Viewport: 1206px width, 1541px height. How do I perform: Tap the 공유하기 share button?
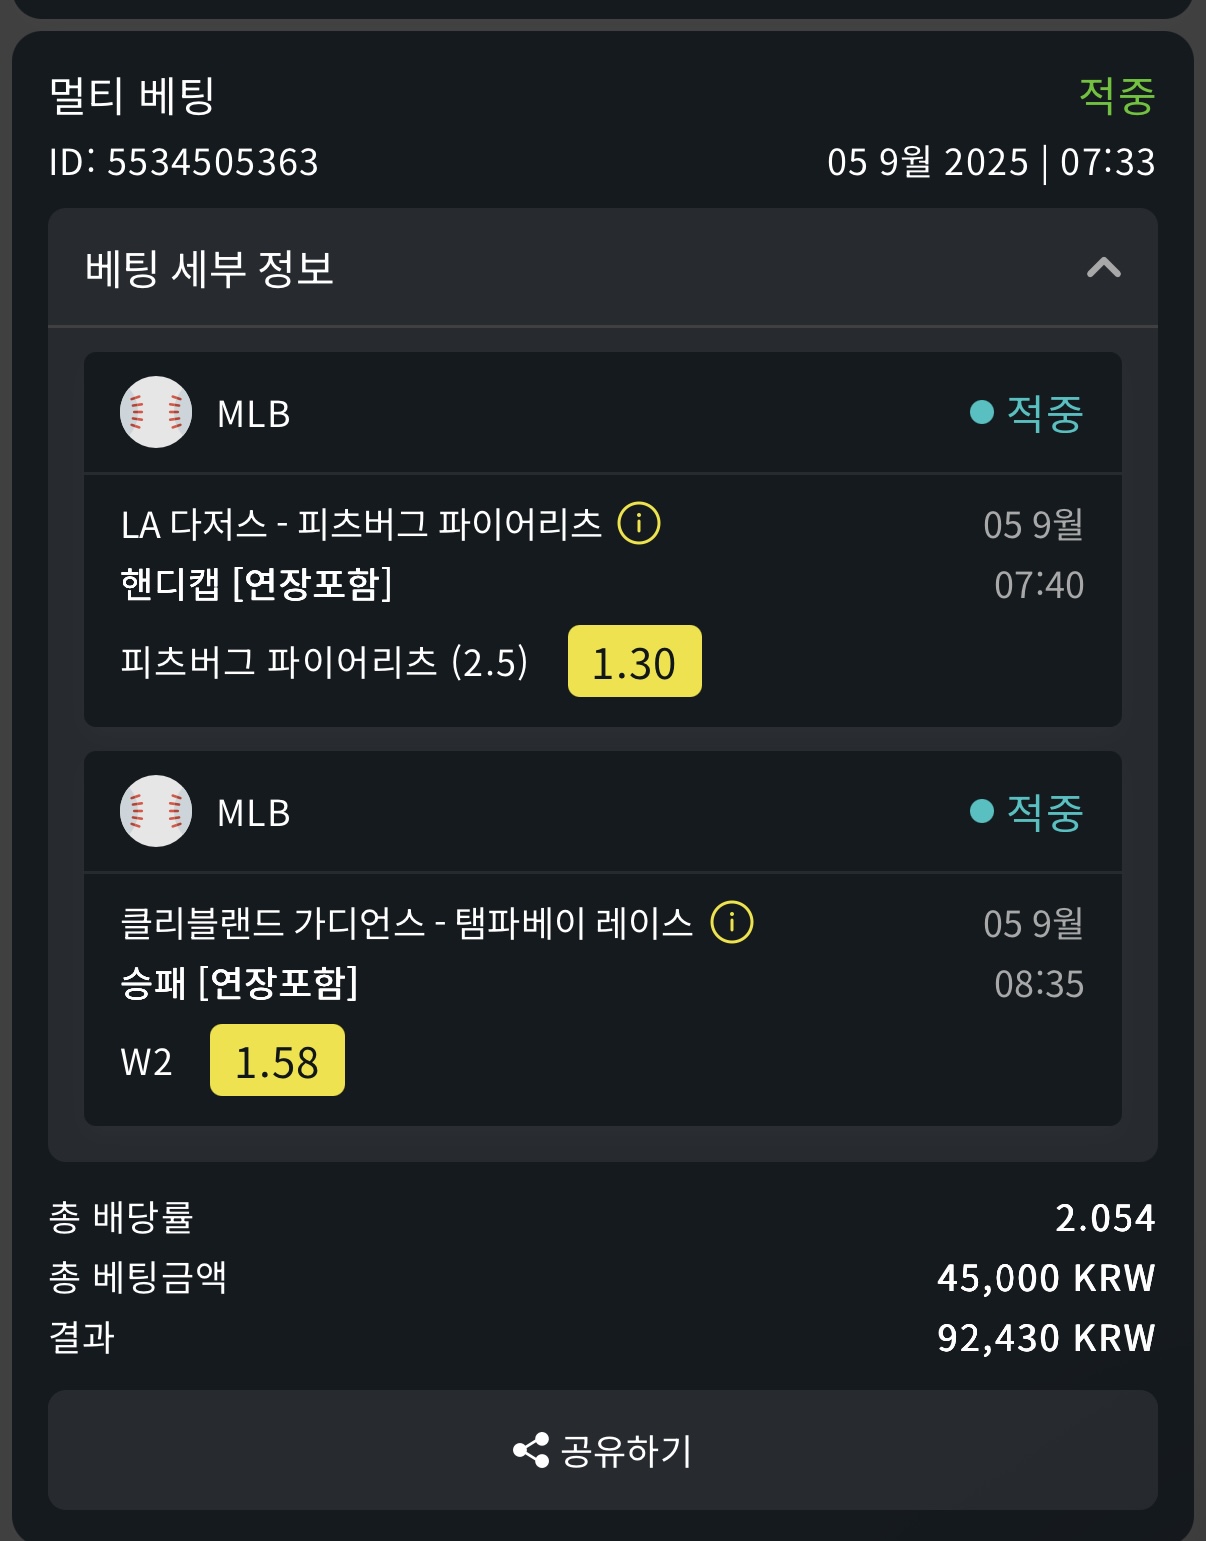coord(603,1450)
